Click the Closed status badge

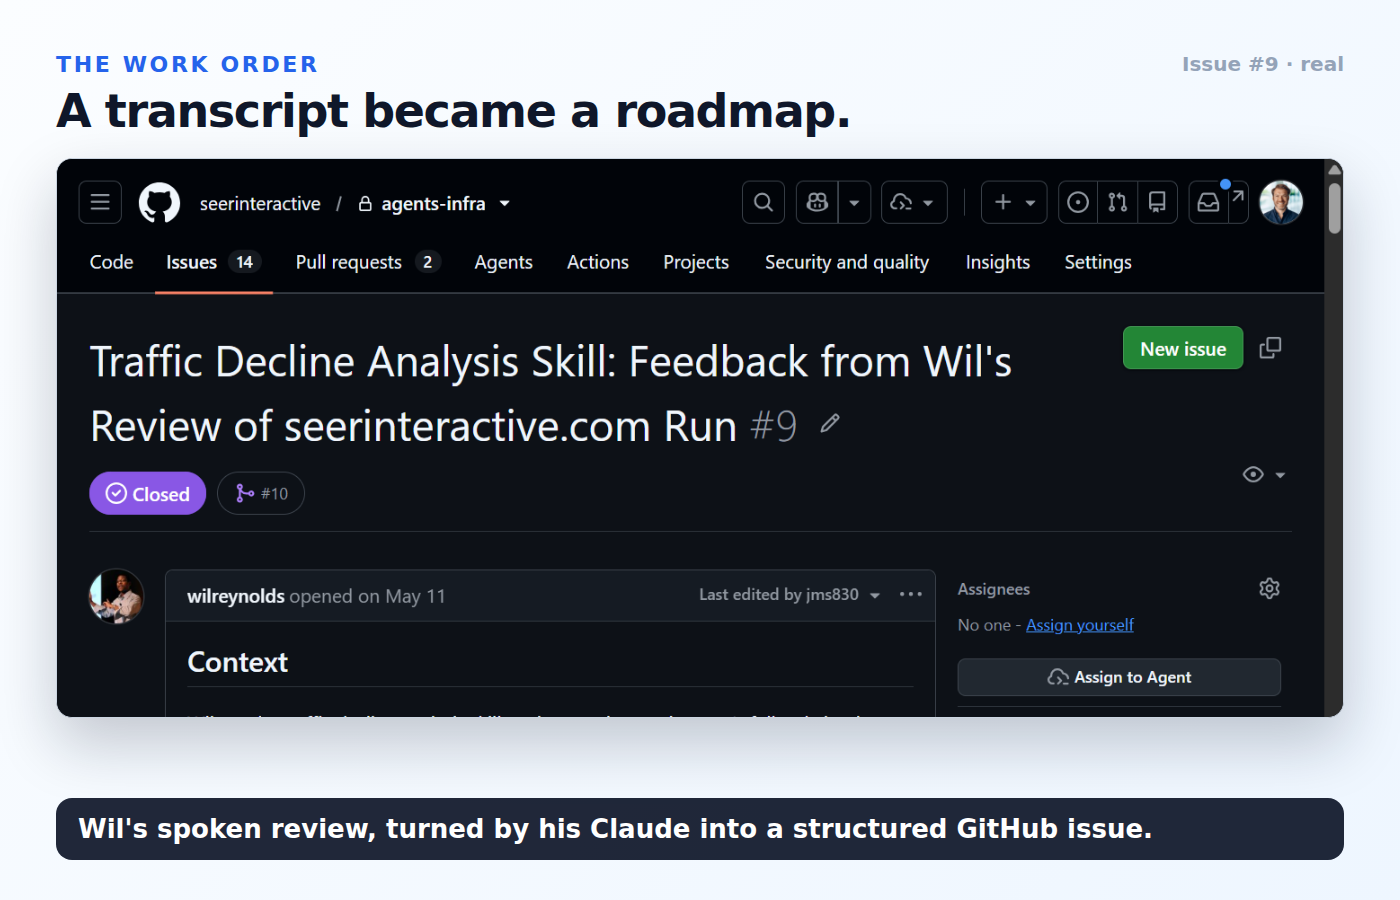pos(148,493)
